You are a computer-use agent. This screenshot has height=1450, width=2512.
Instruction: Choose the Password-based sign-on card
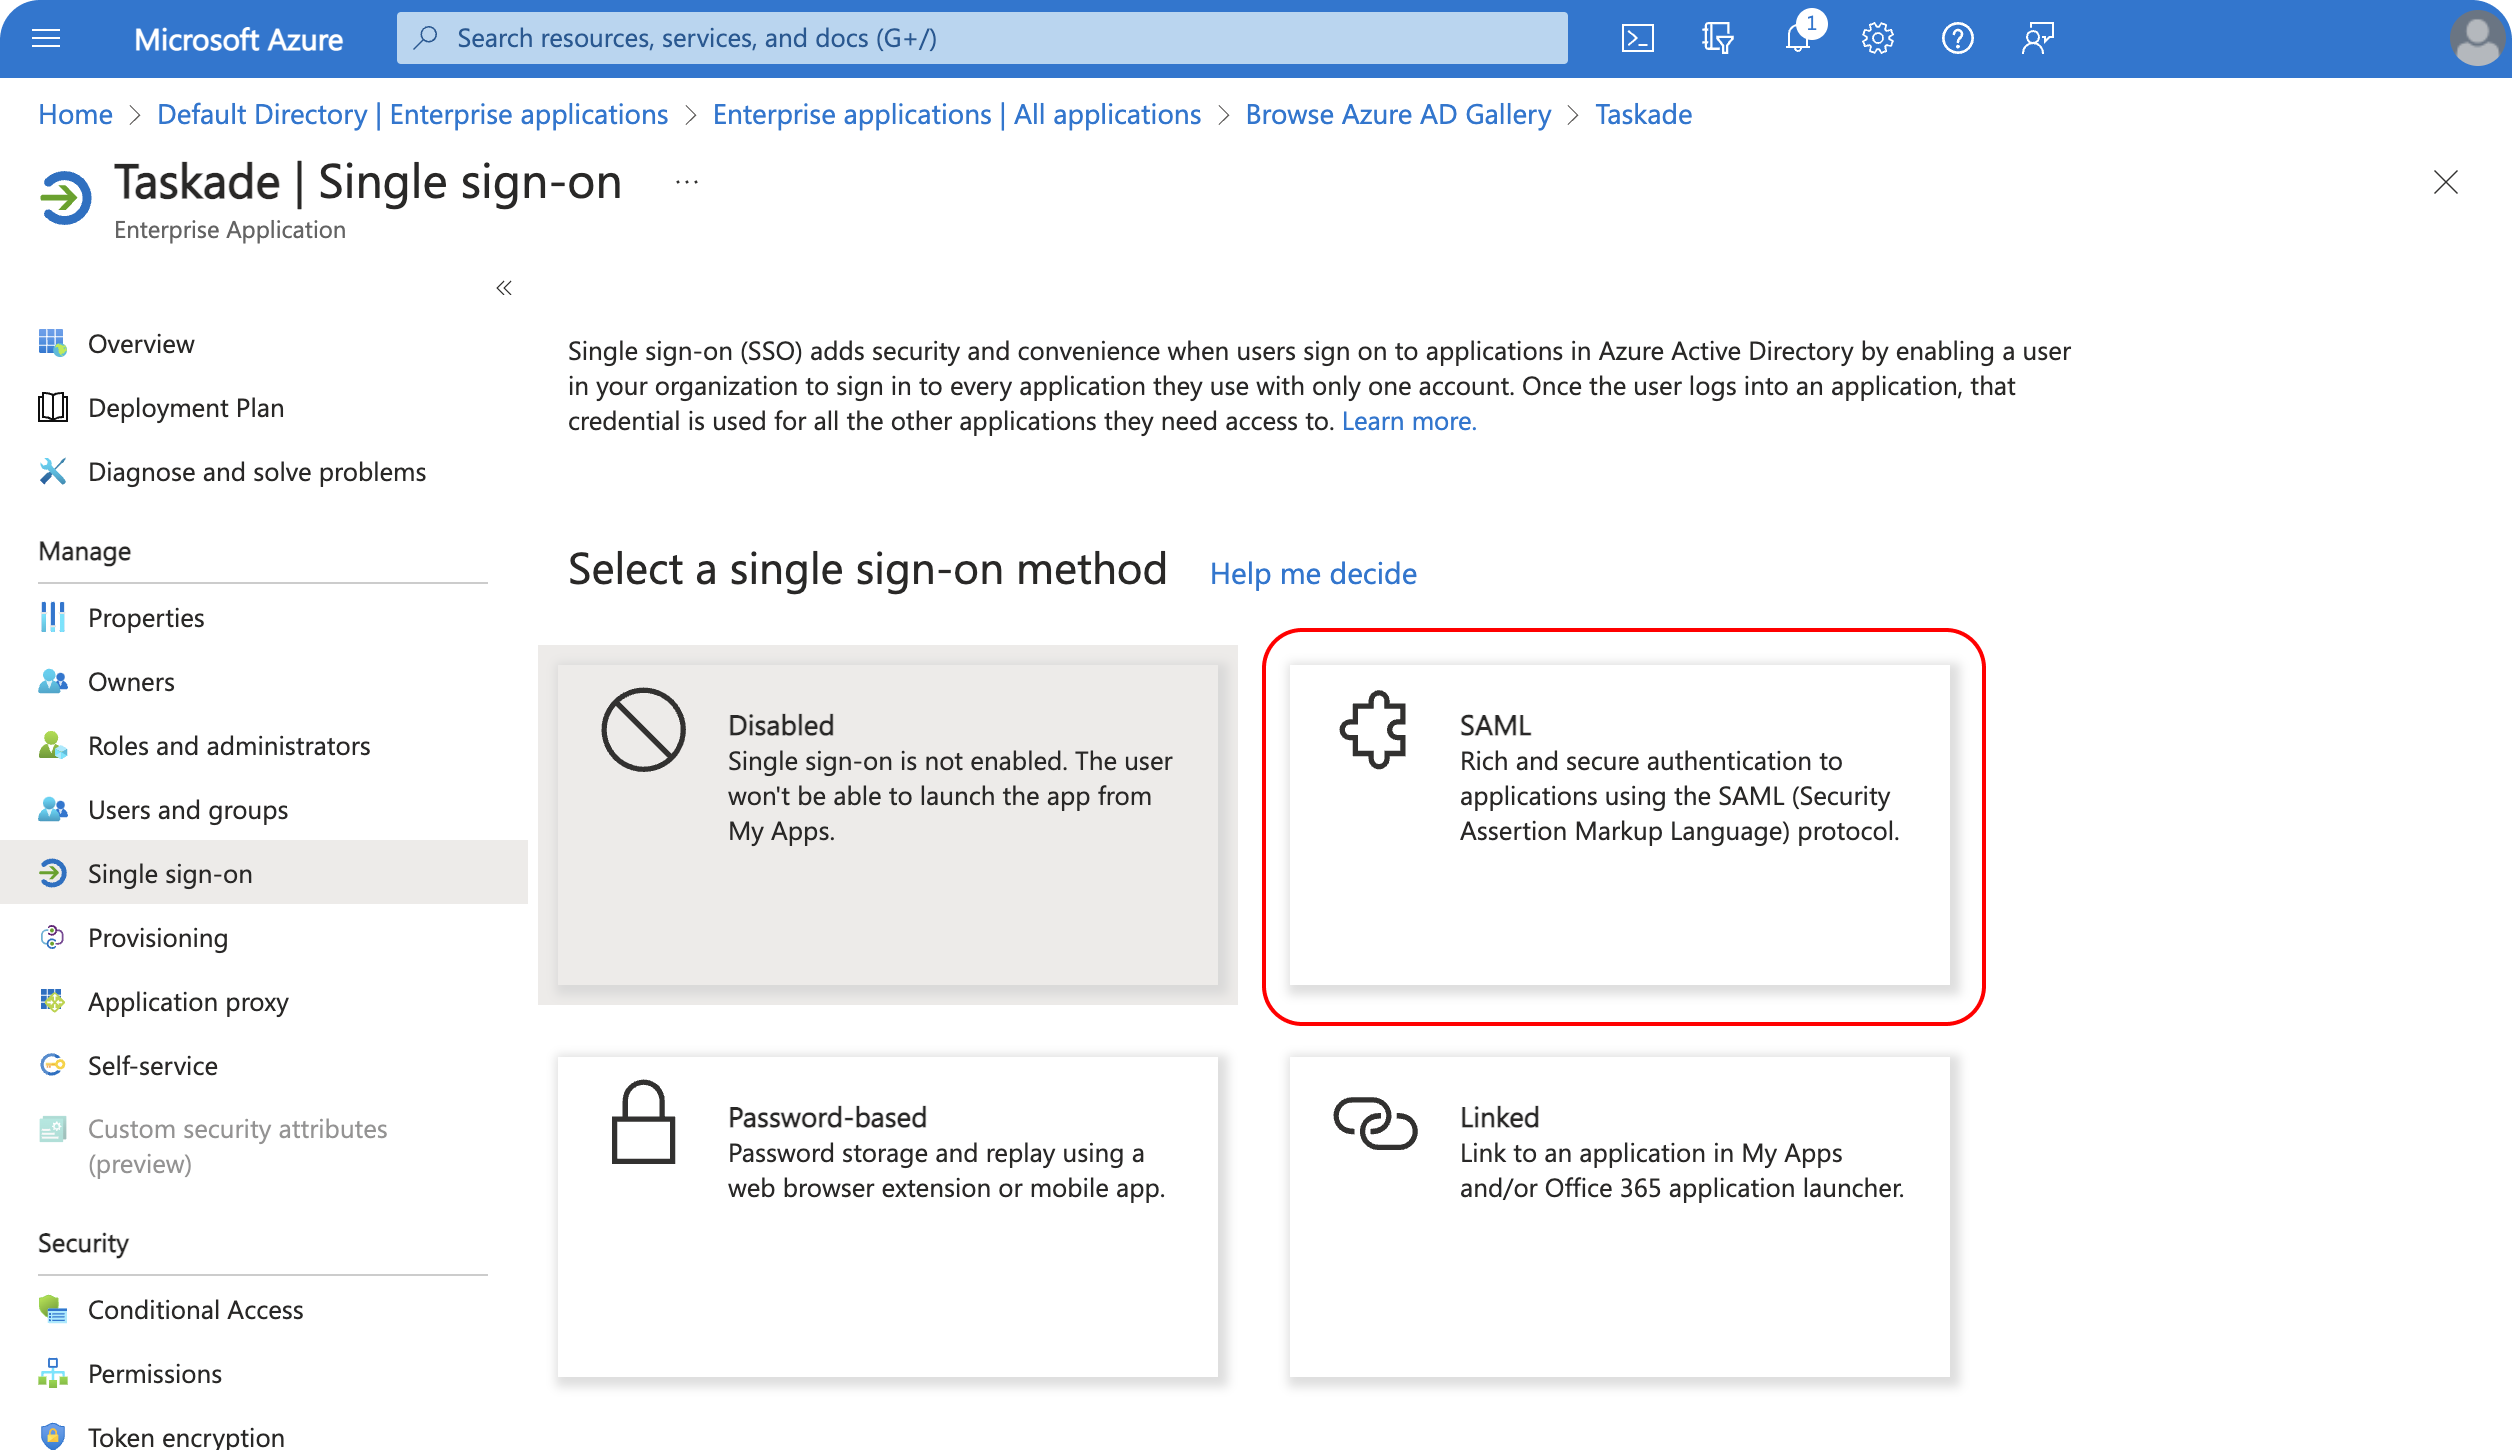[887, 1215]
